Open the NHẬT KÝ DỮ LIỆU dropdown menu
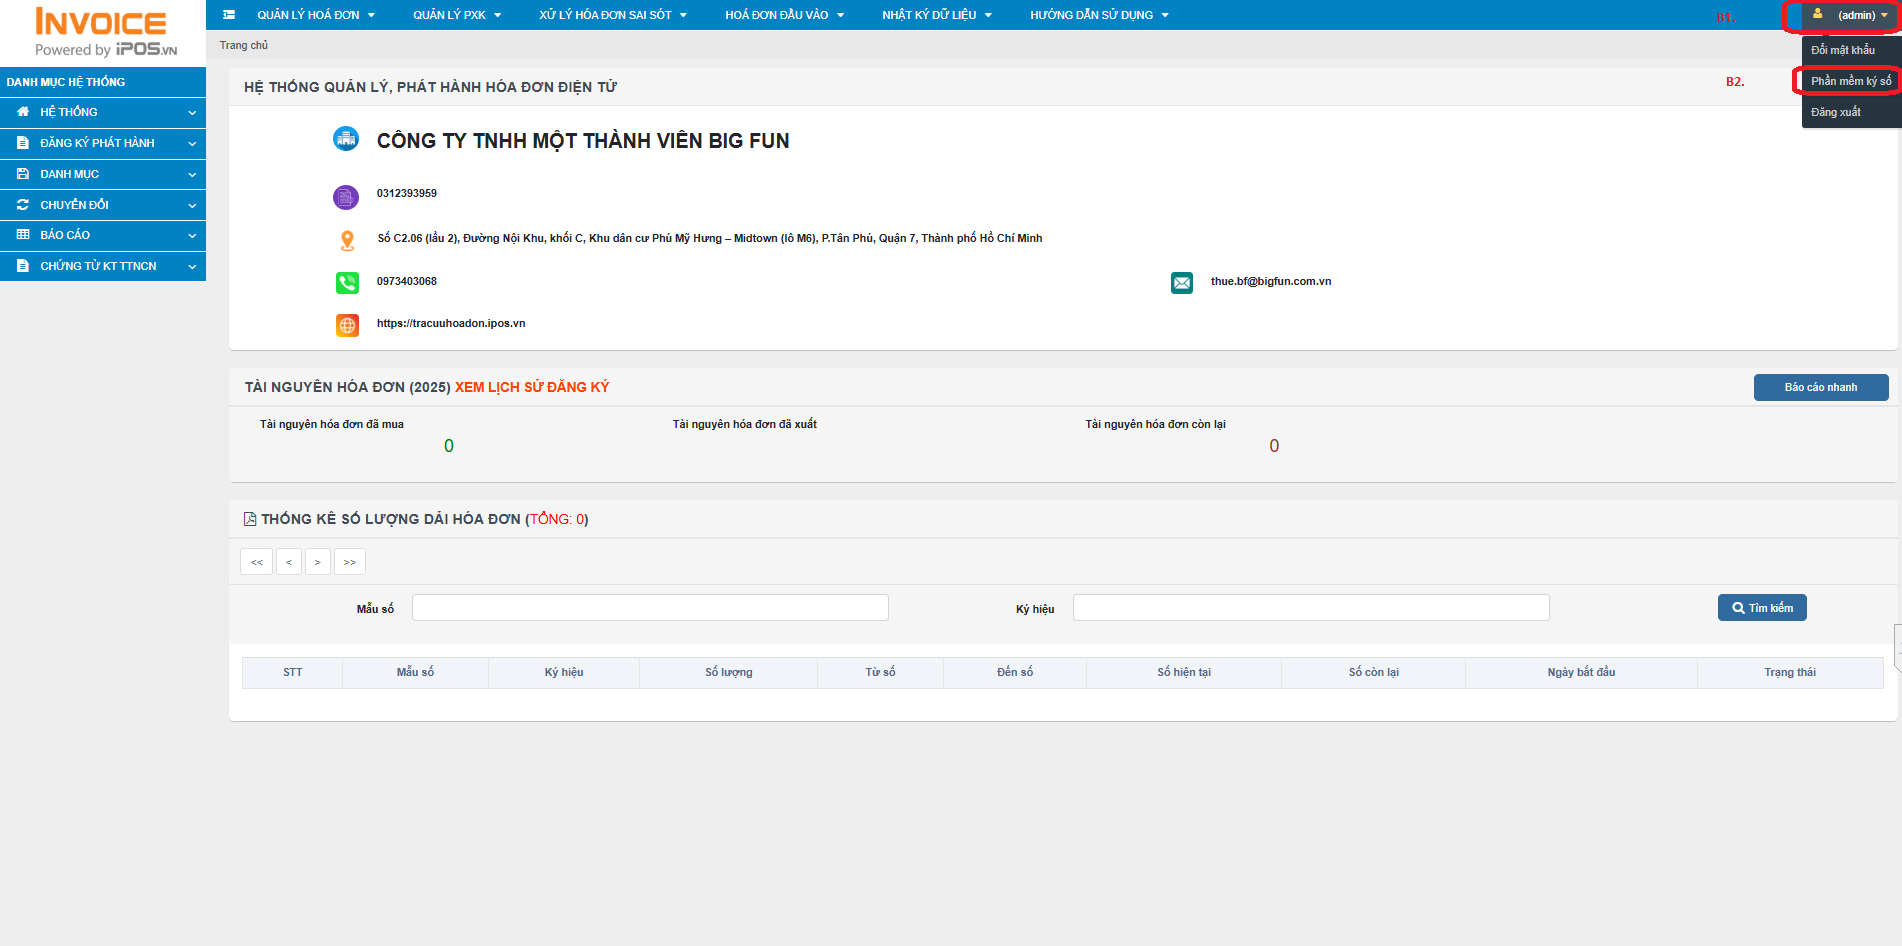Image resolution: width=1902 pixels, height=946 pixels. pyautogui.click(x=936, y=15)
